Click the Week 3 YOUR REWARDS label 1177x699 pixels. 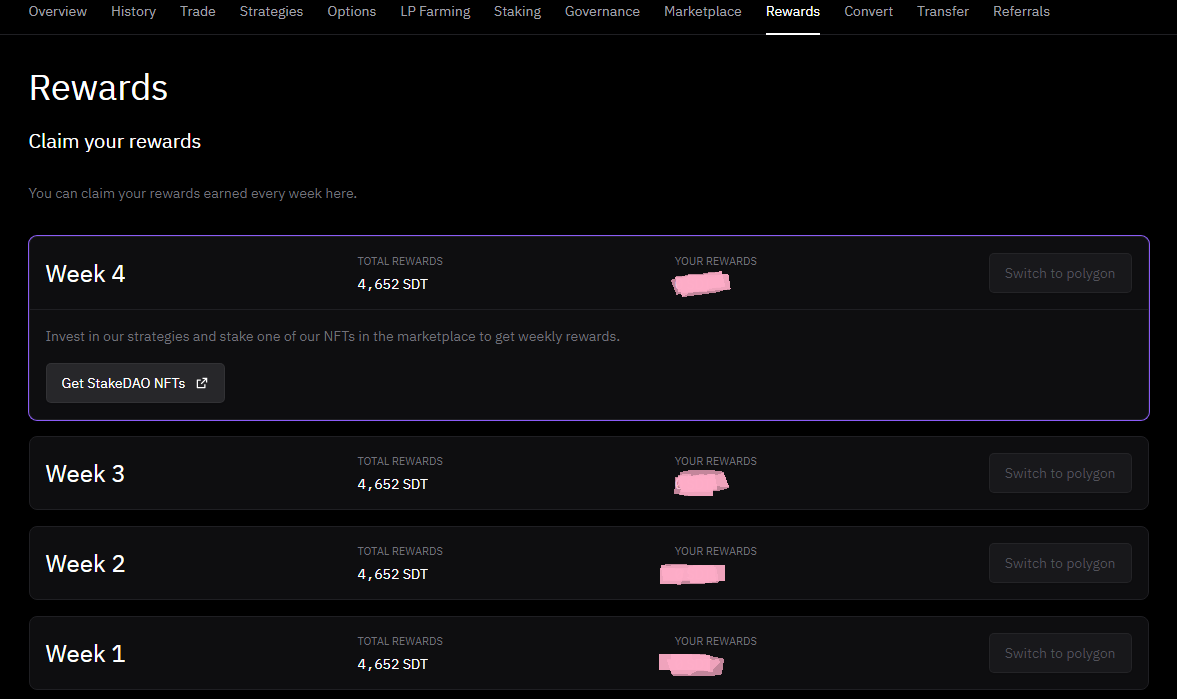point(715,461)
